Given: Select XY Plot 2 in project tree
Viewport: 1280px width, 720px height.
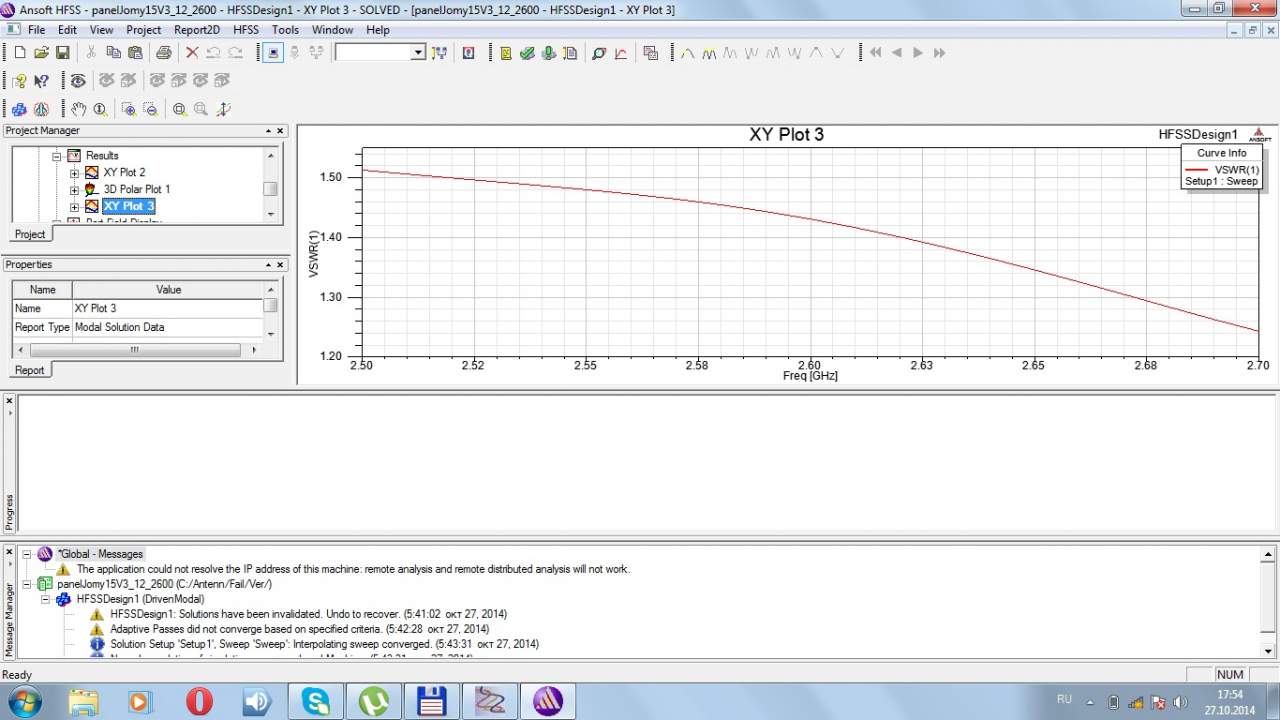Looking at the screenshot, I should point(124,172).
